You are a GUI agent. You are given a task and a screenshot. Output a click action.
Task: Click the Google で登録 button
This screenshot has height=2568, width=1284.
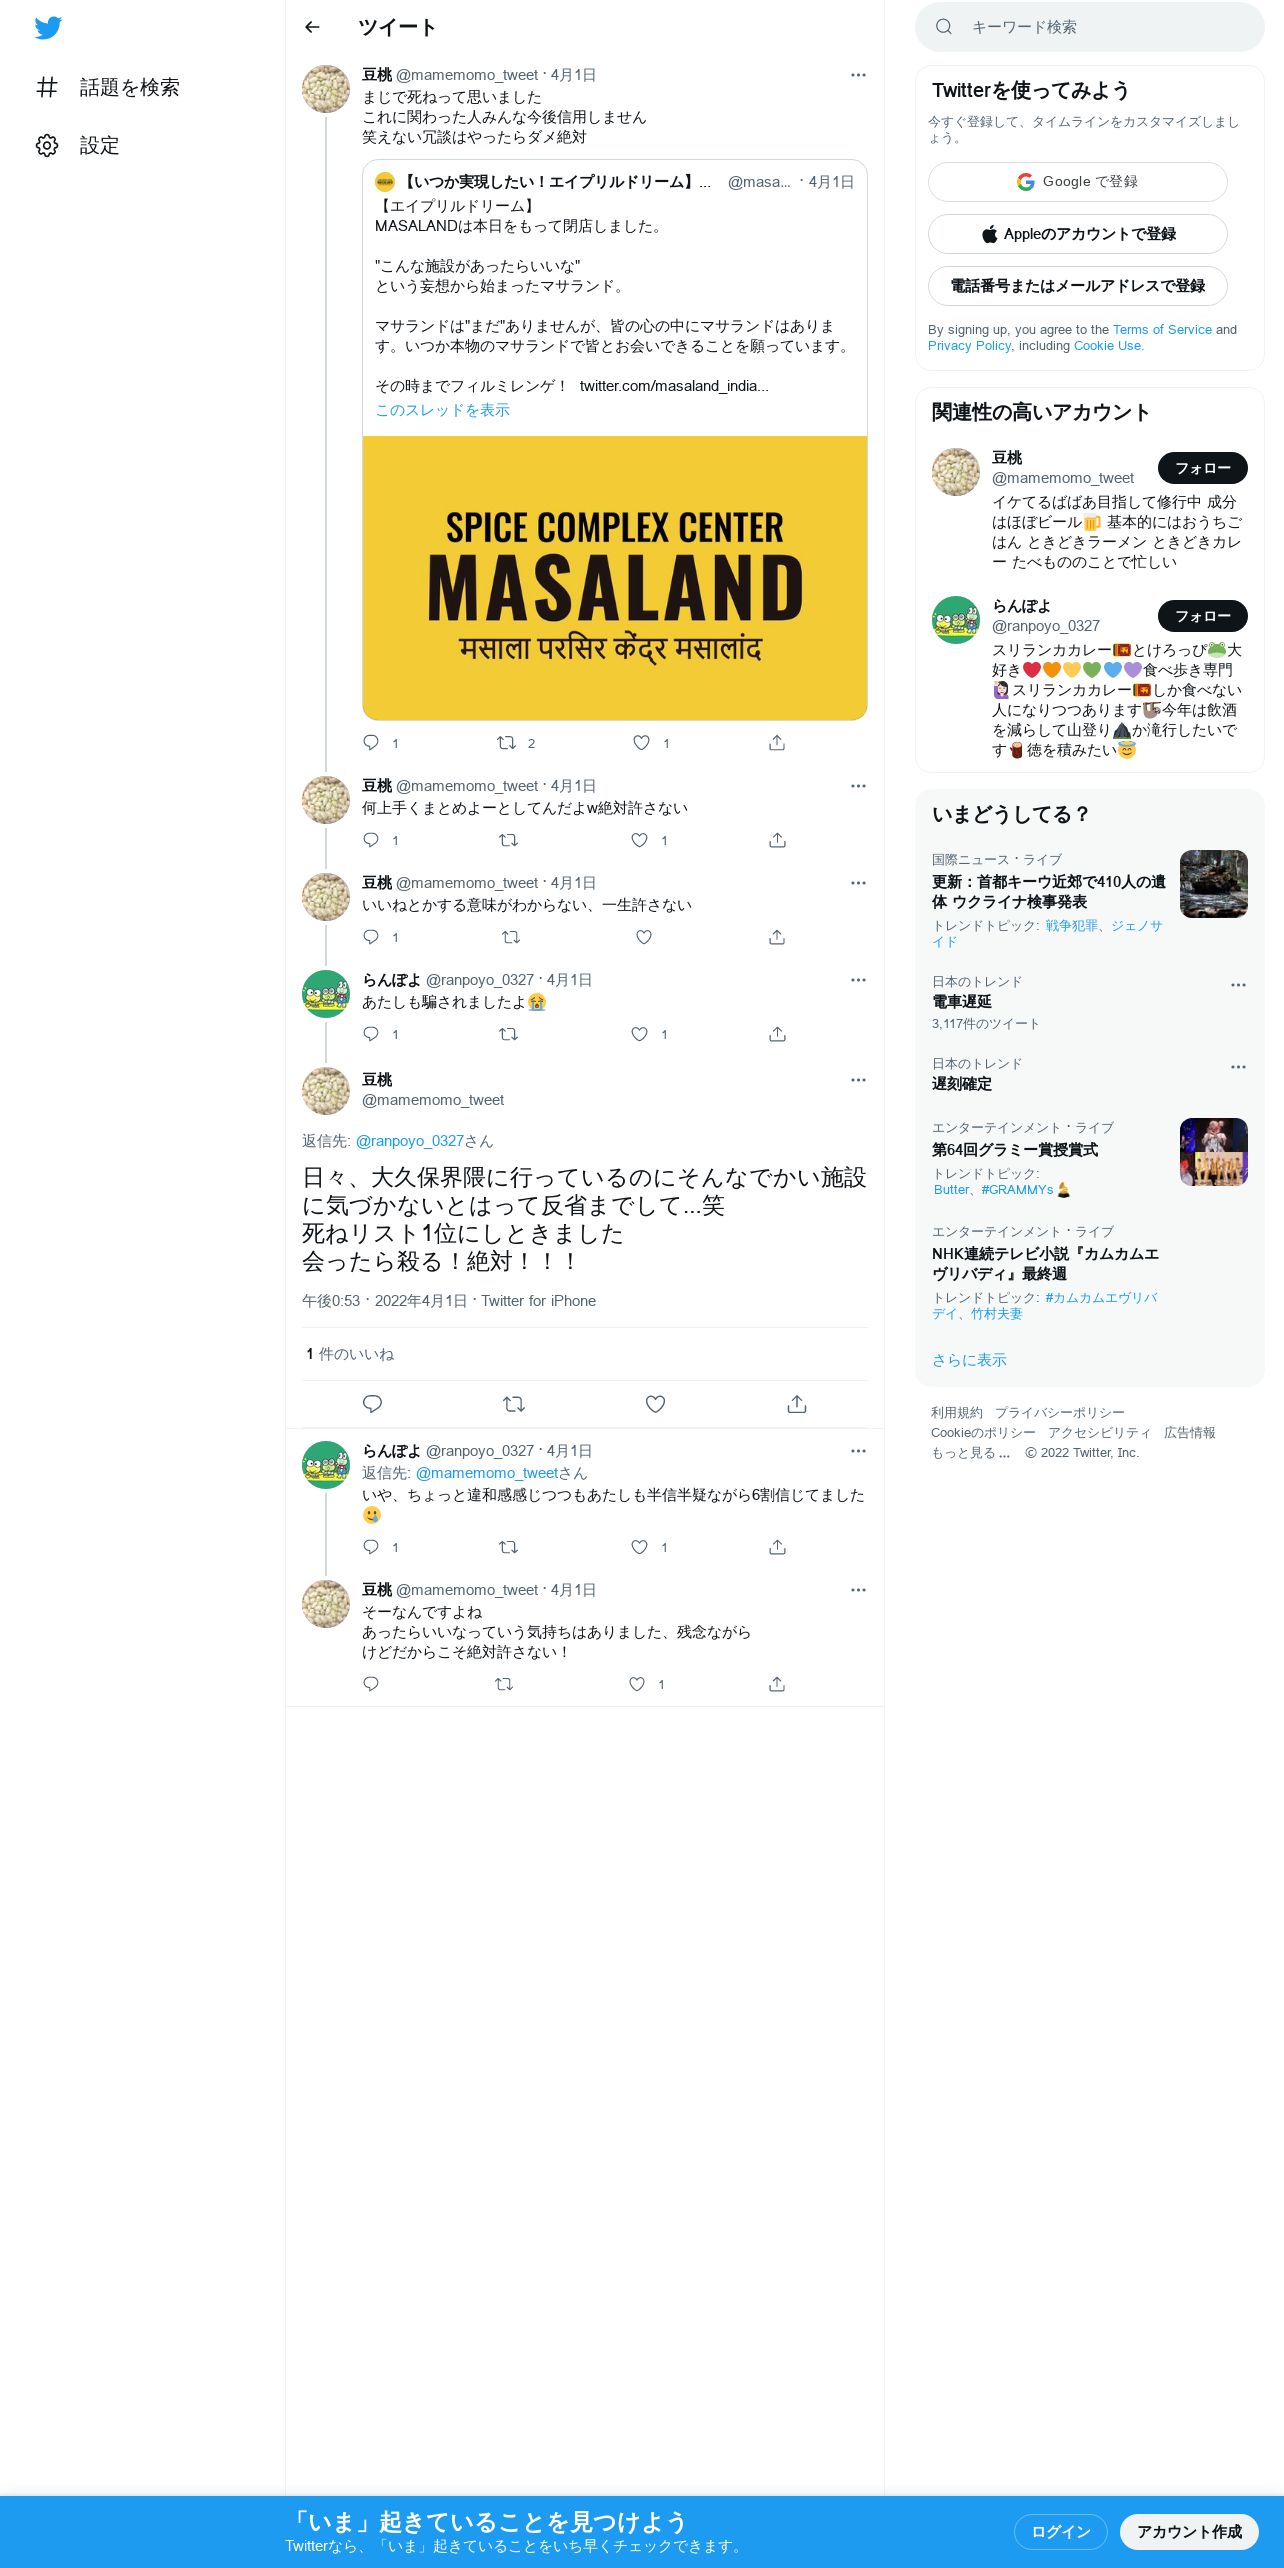pyautogui.click(x=1078, y=182)
